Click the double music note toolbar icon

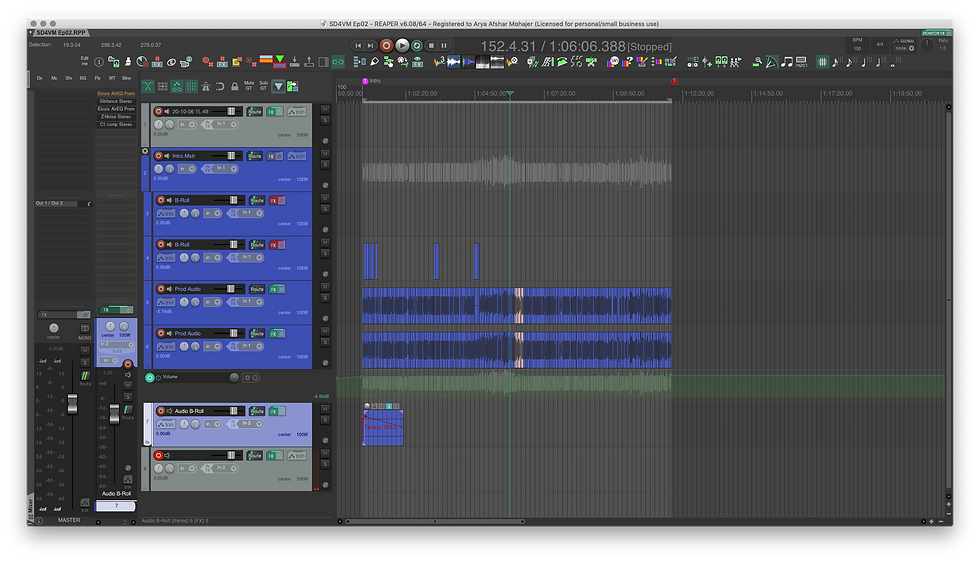coord(787,62)
